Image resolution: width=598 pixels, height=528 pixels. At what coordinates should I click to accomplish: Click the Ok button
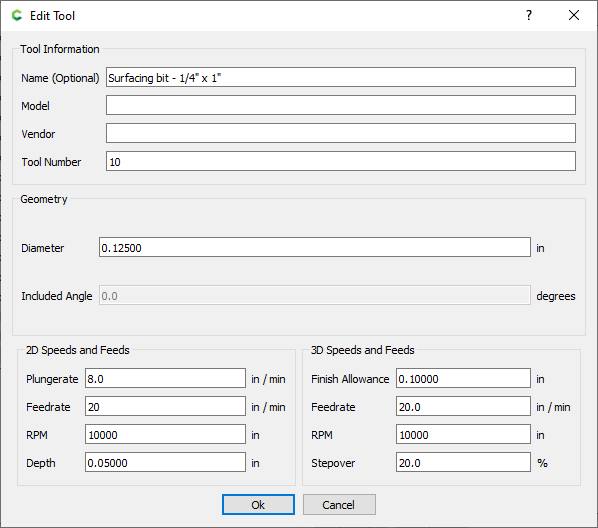pyautogui.click(x=258, y=504)
